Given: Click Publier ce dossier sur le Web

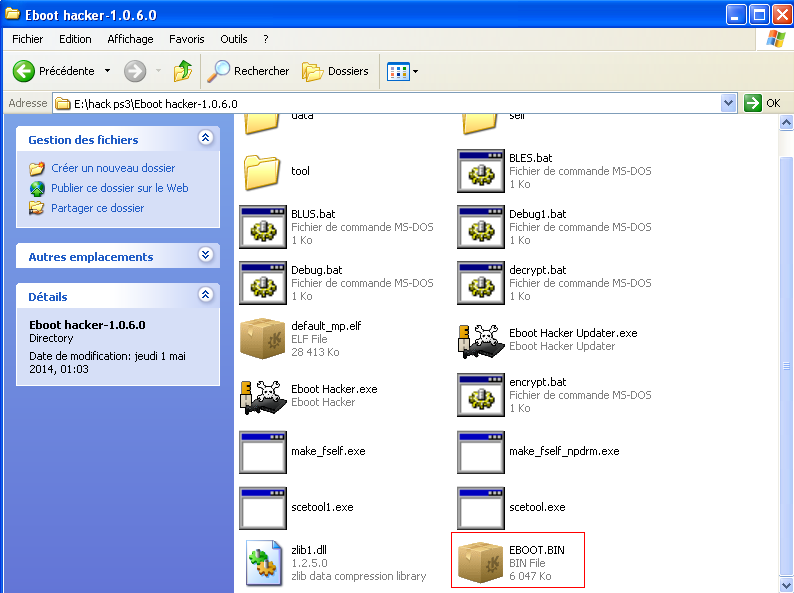Looking at the screenshot, I should 120,188.
